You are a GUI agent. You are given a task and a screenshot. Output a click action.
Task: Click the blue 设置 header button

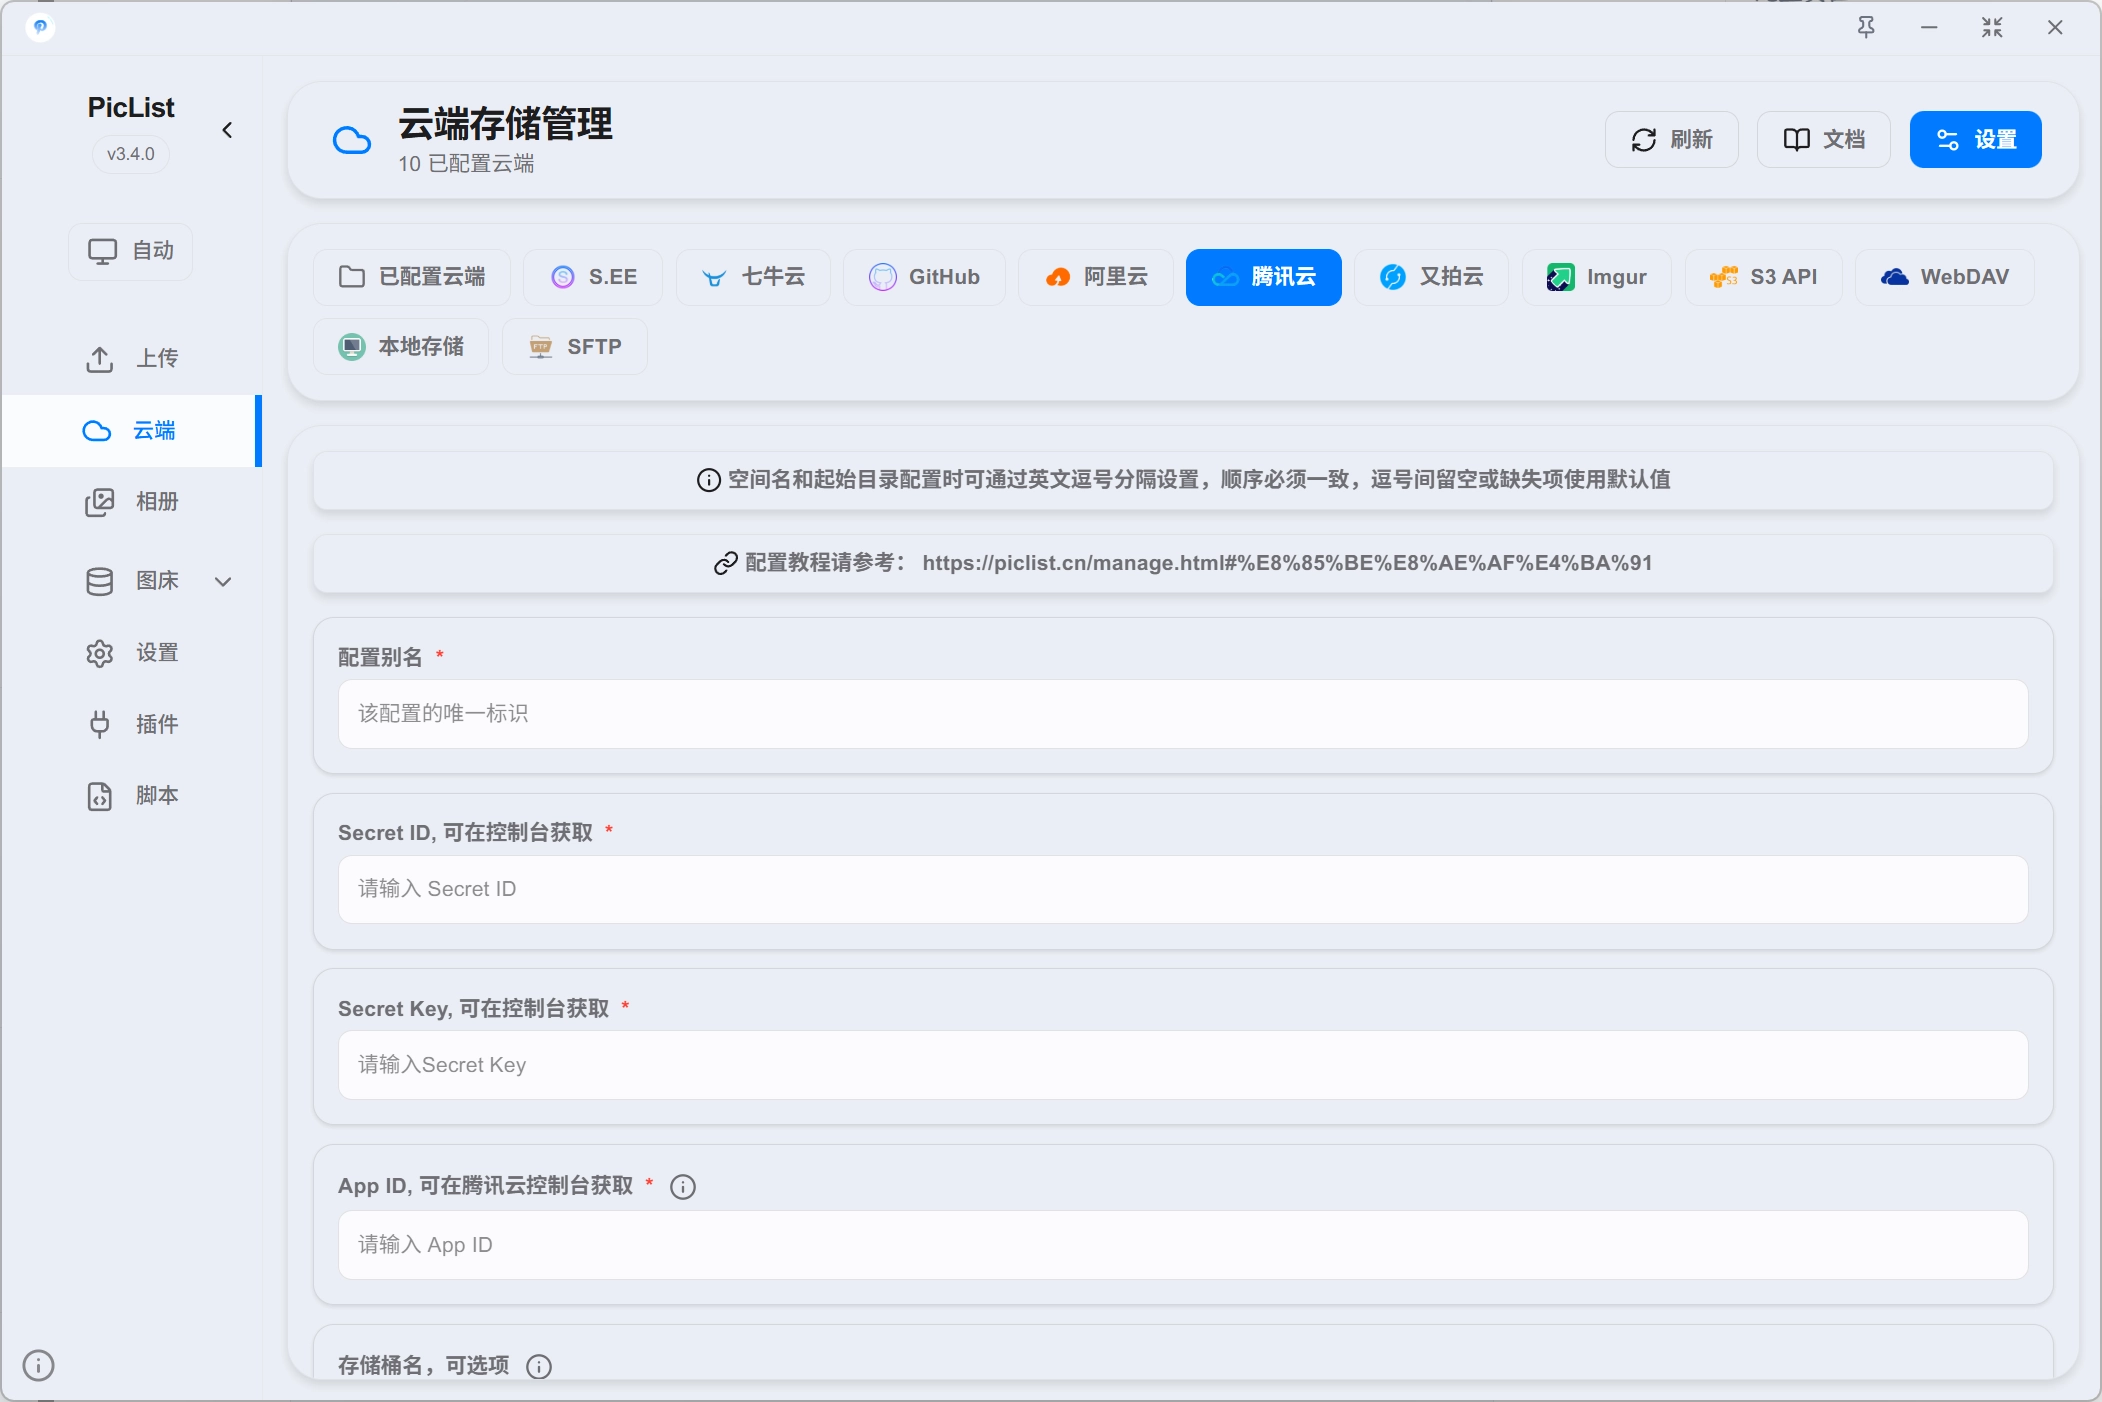(1976, 139)
